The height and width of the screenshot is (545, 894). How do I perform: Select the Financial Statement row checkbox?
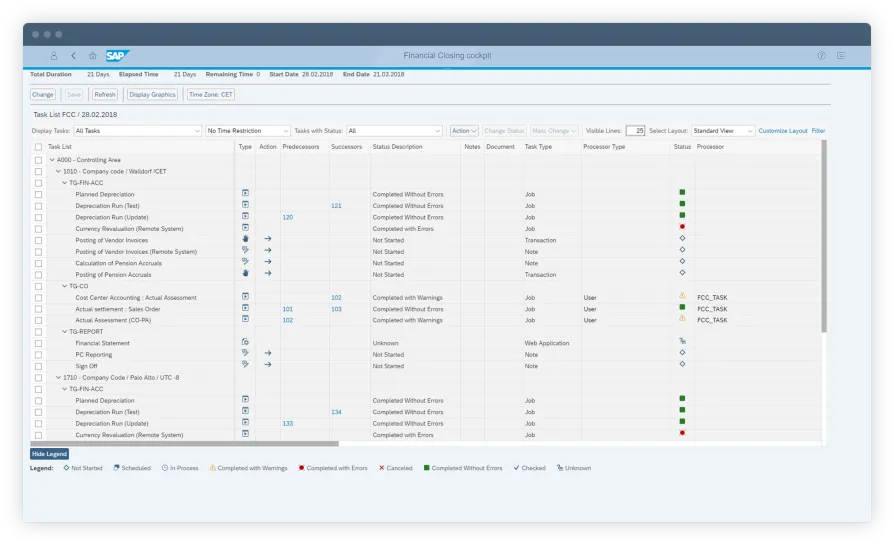[x=38, y=343]
